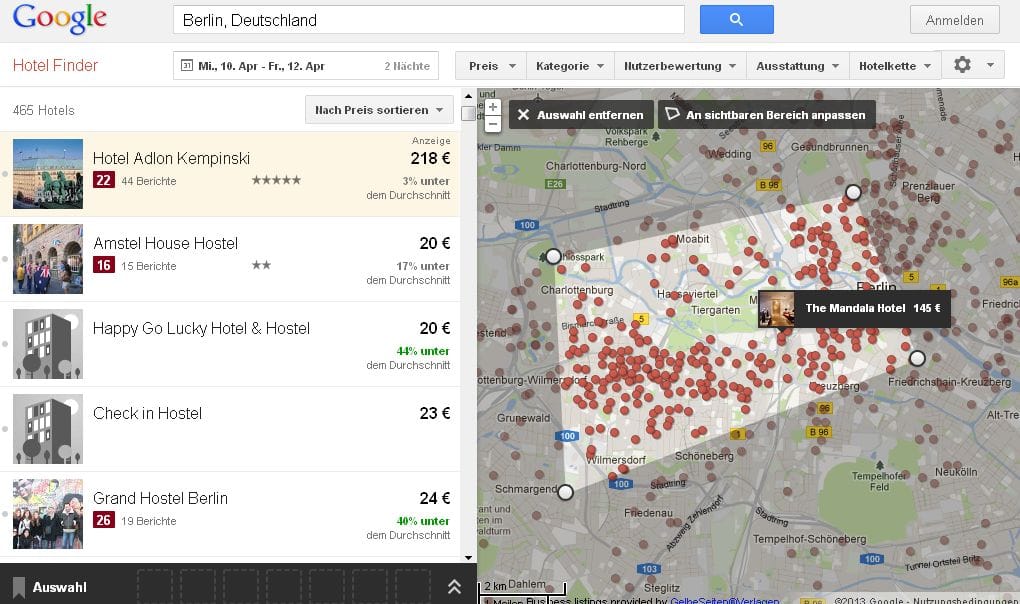Click the two-star rating of Amstel House
The image size is (1020, 604).
pyautogui.click(x=262, y=265)
